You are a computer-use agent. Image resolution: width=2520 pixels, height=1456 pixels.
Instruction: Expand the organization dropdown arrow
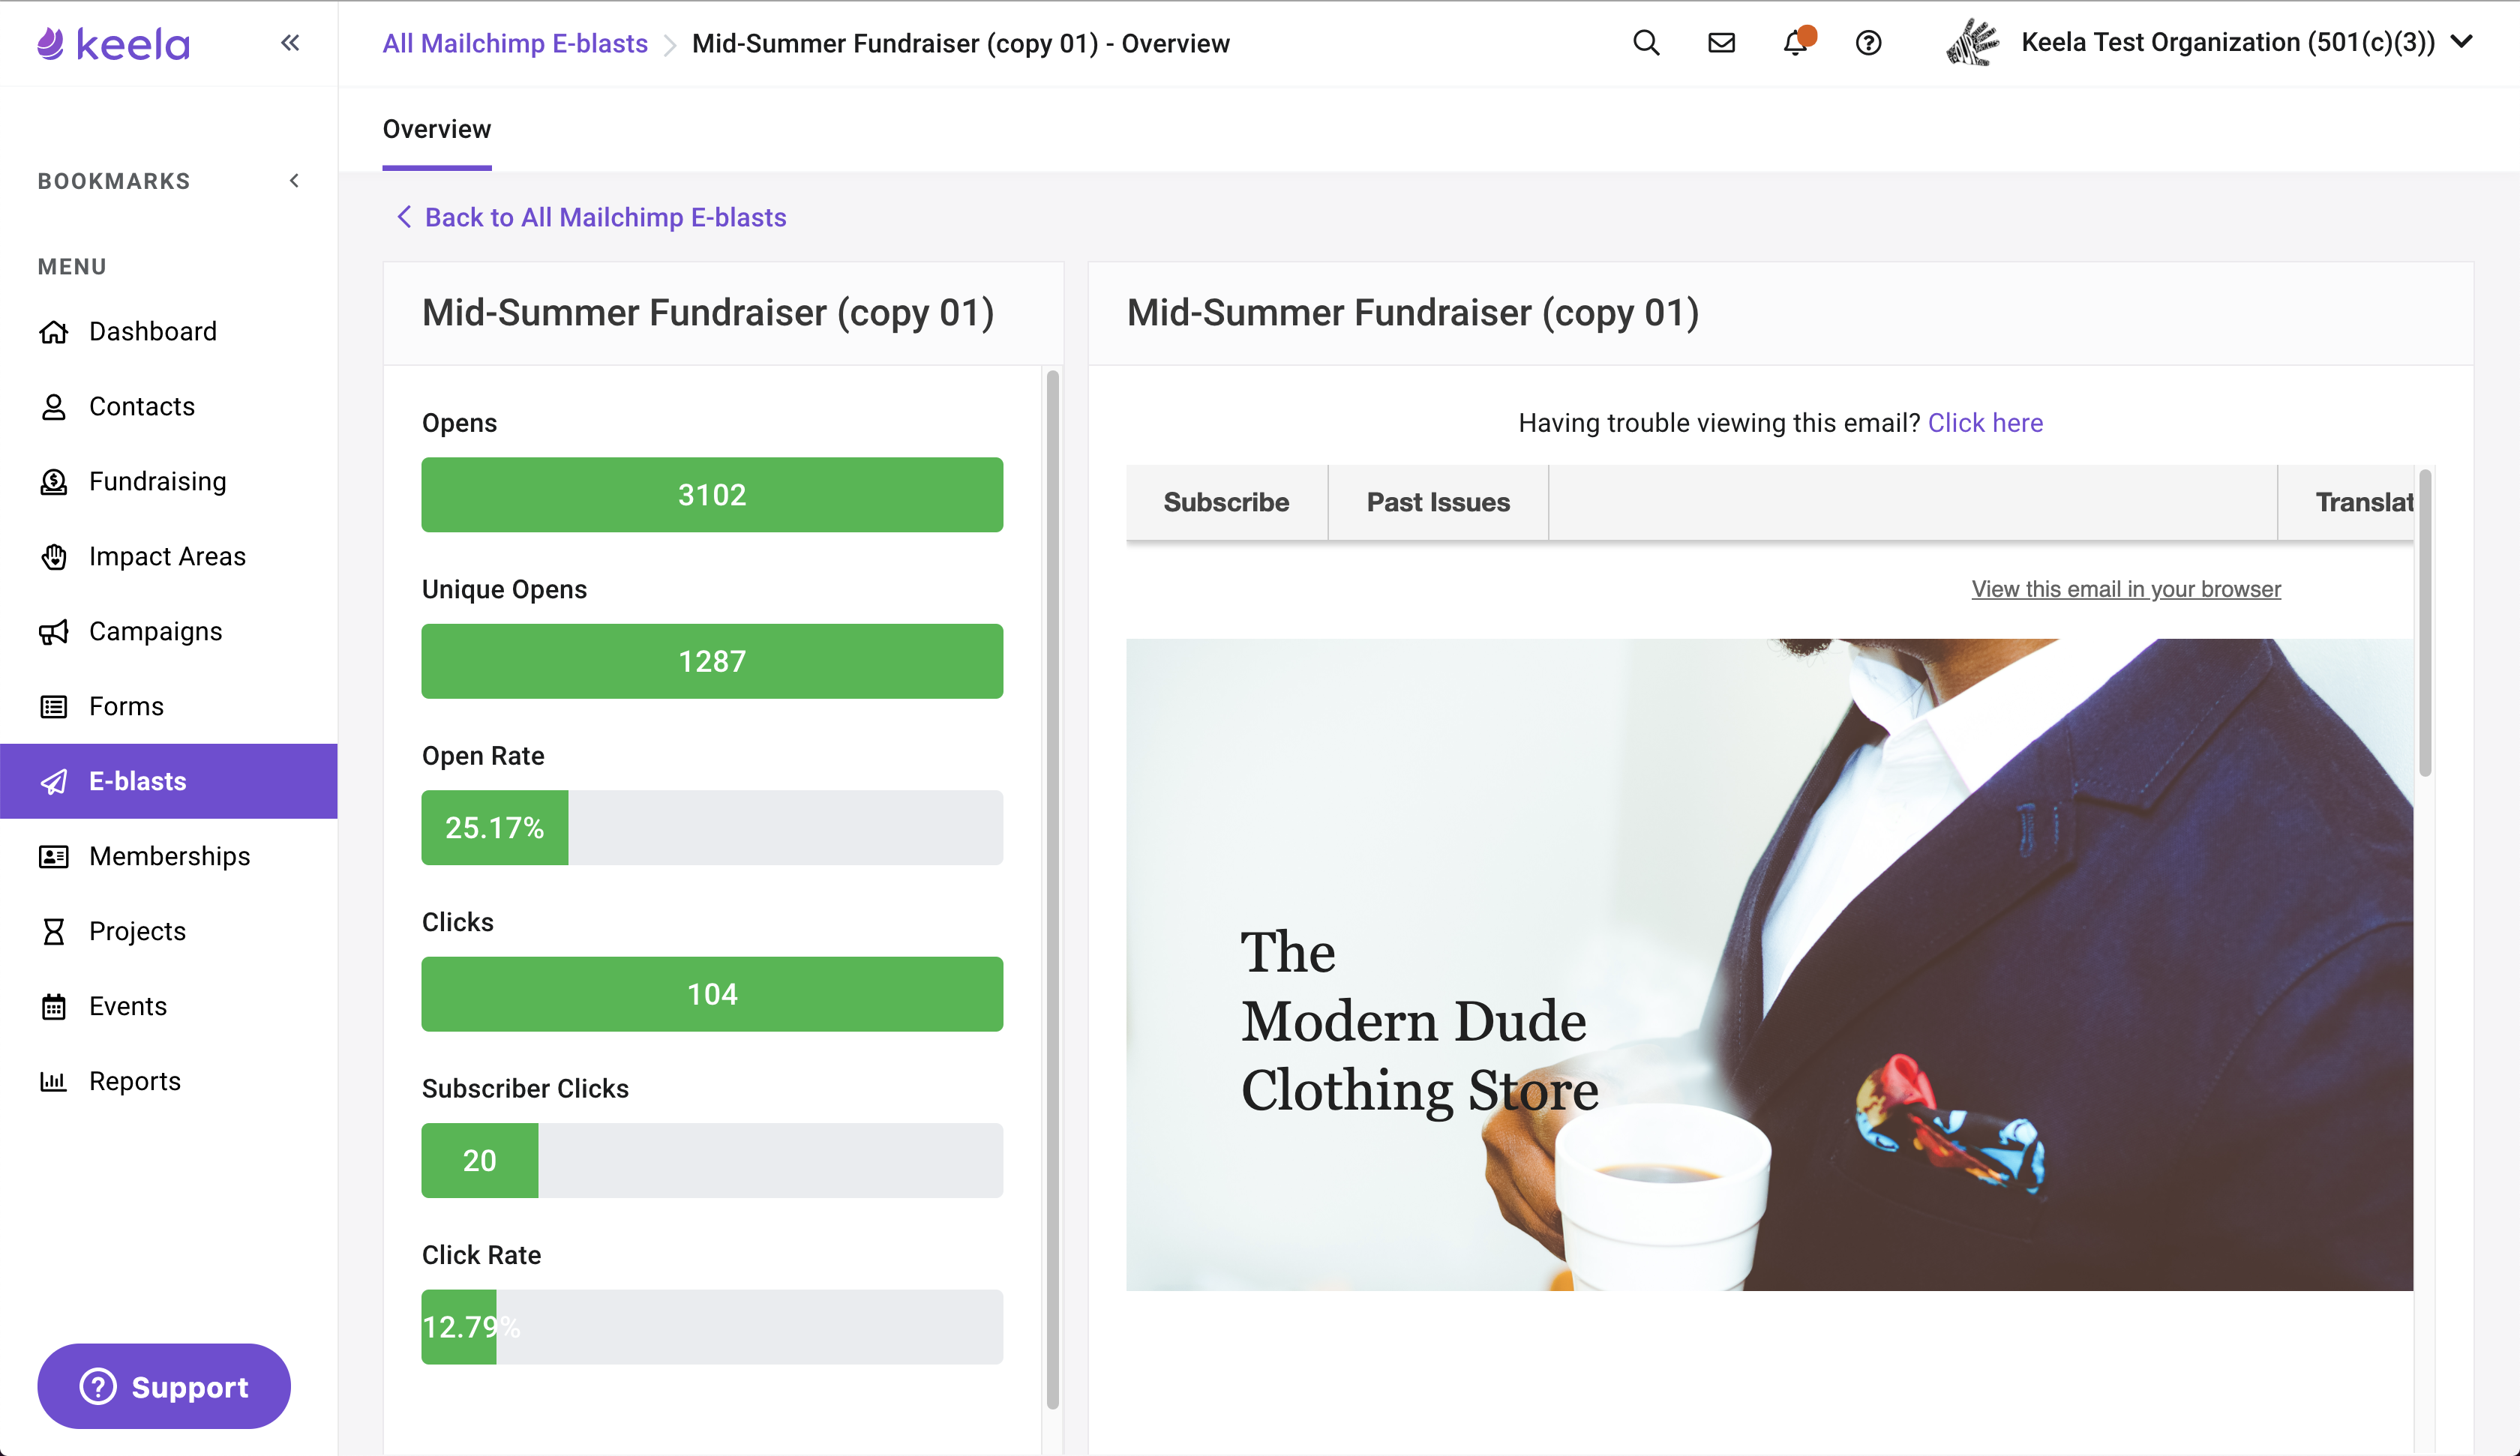tap(2462, 42)
